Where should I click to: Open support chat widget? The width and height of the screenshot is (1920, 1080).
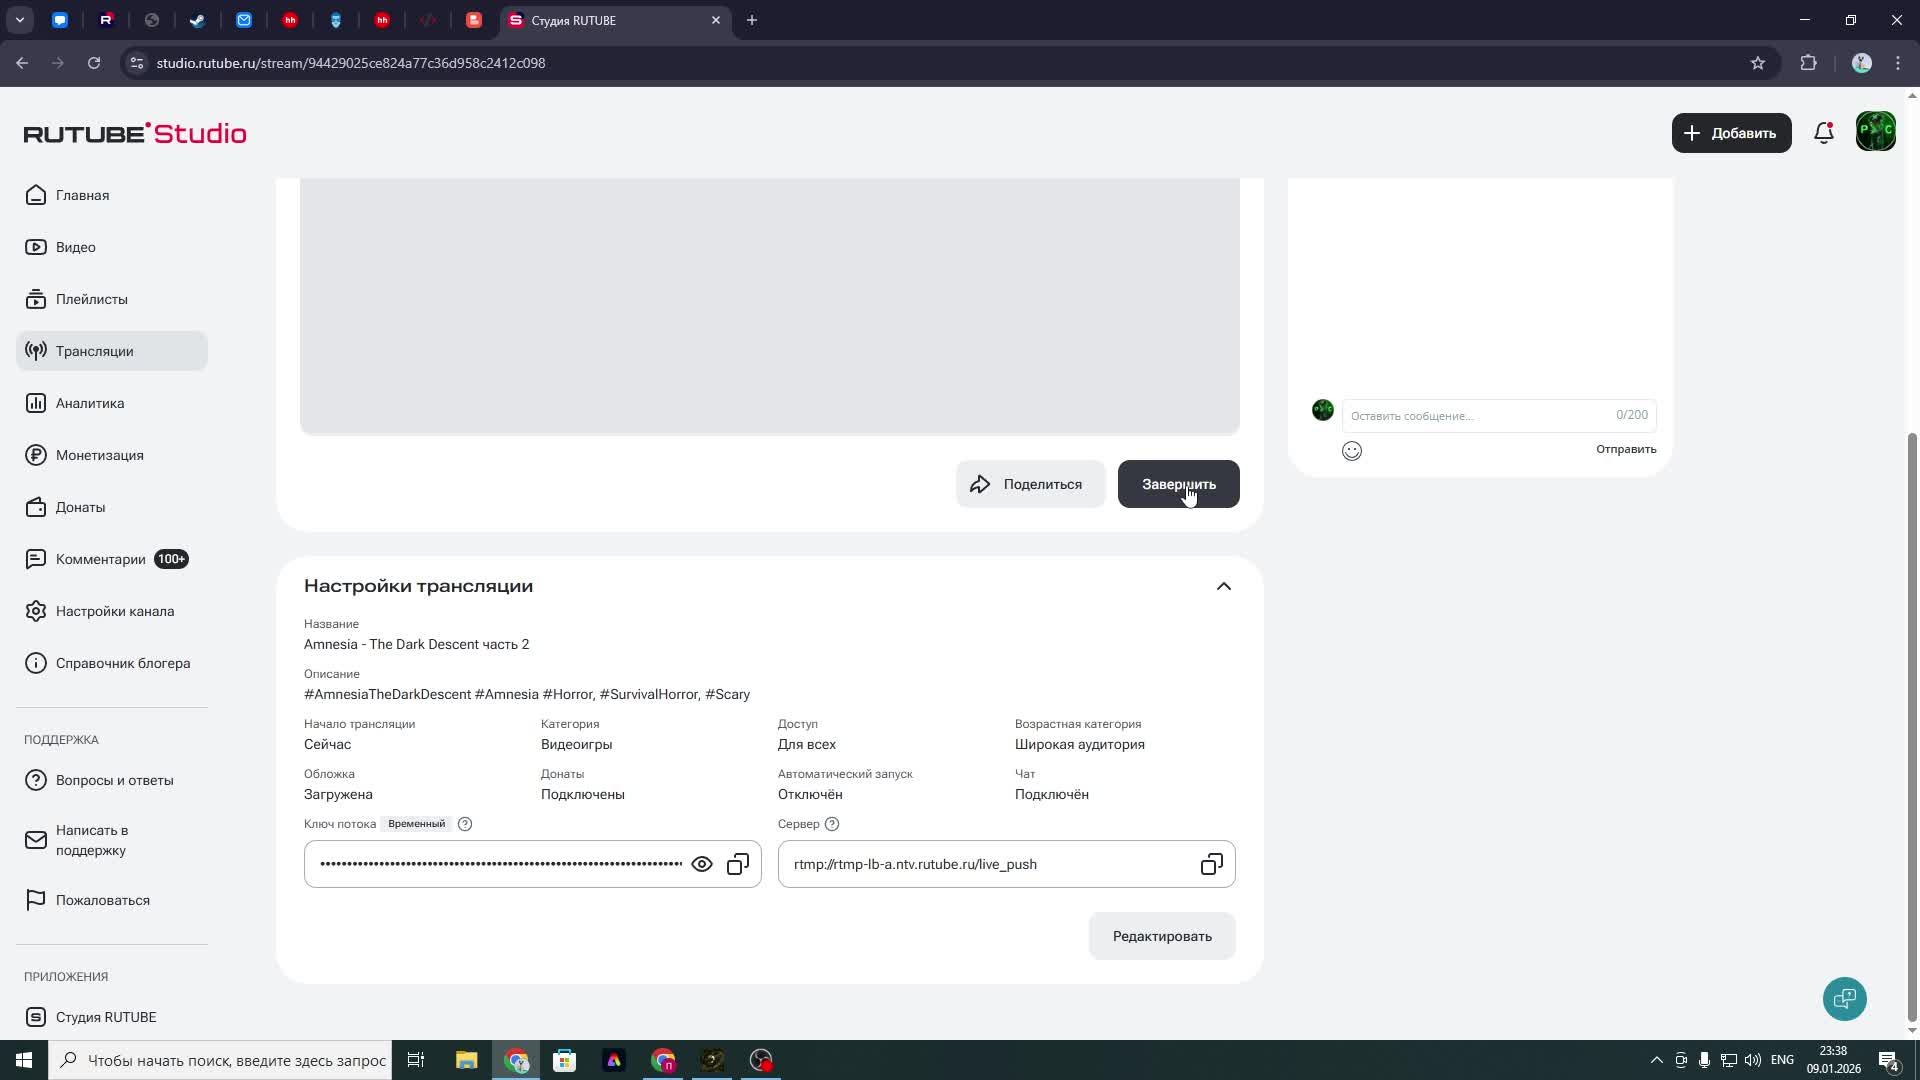[1844, 999]
